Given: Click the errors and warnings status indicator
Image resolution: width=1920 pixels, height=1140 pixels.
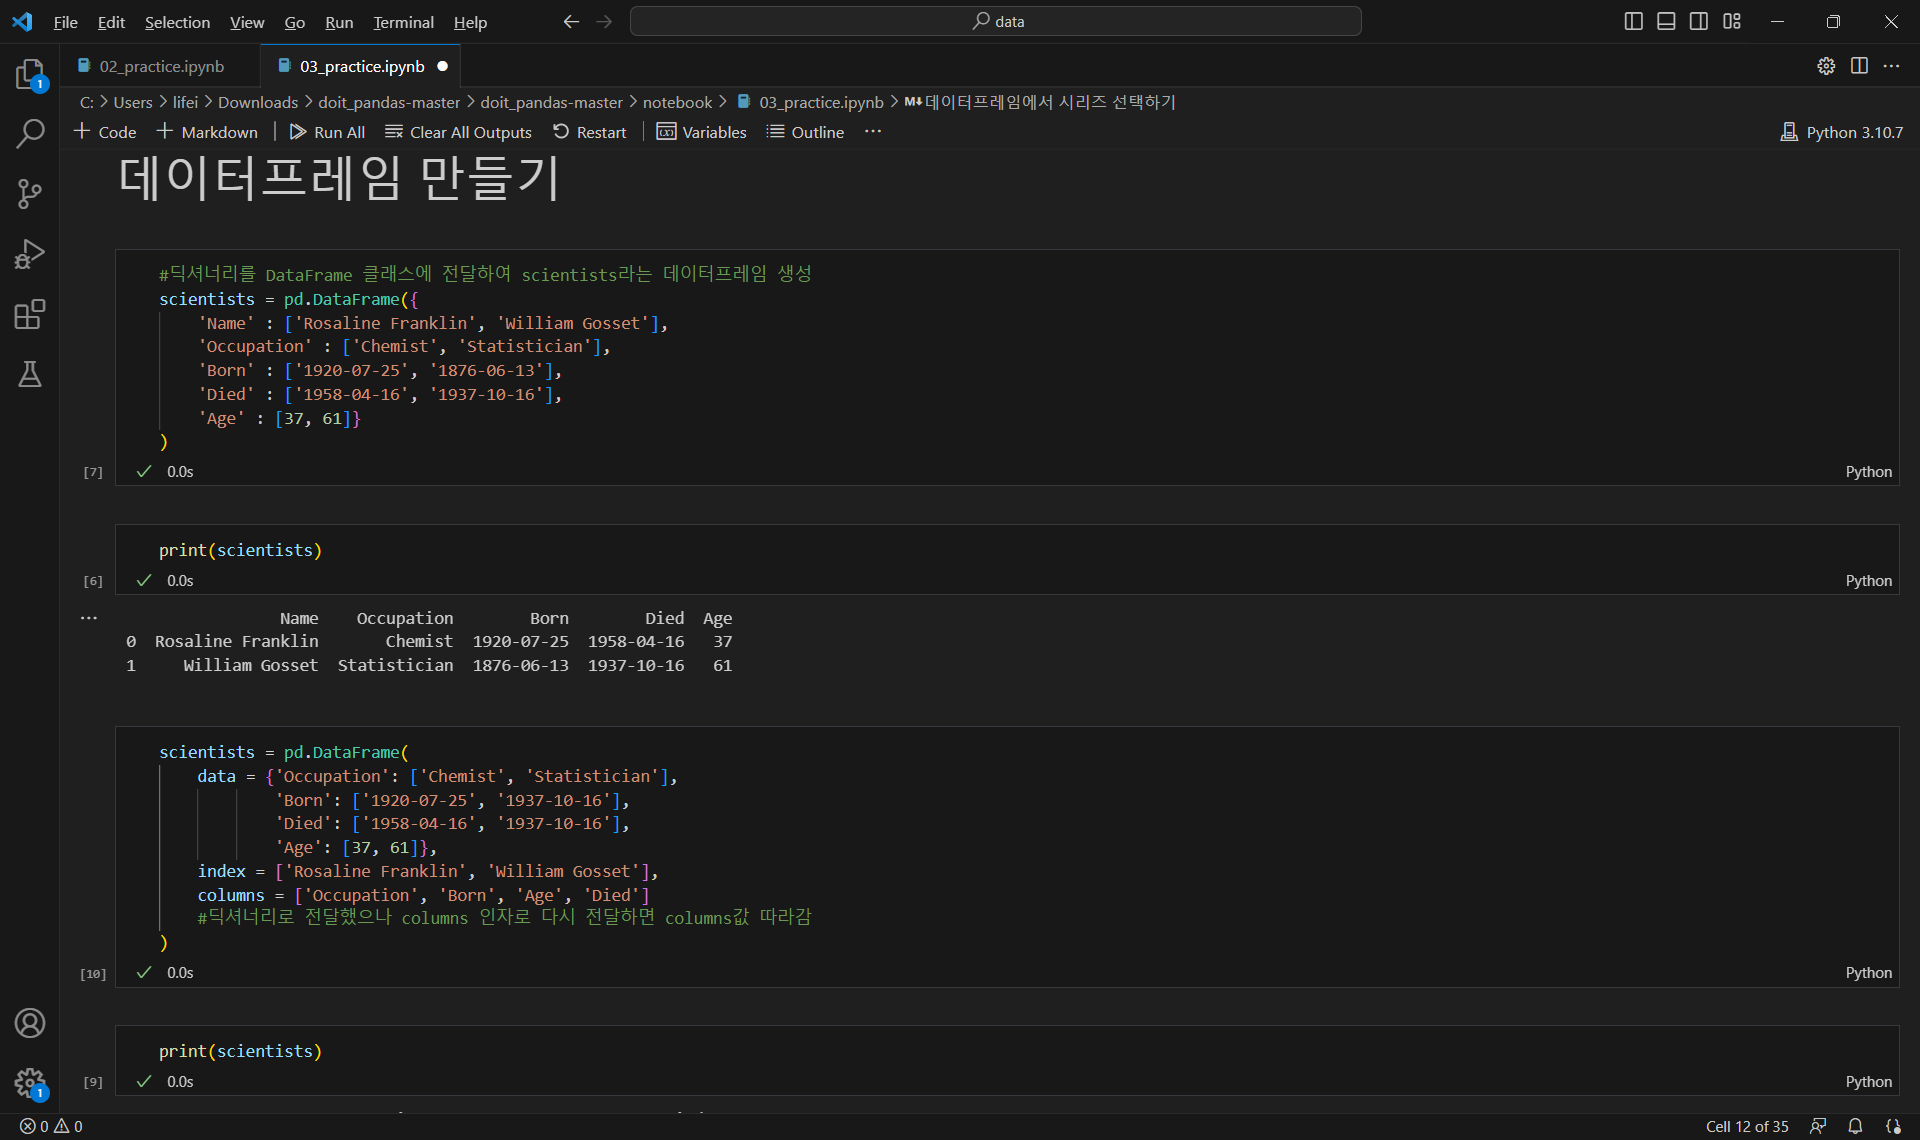Looking at the screenshot, I should 52,1126.
